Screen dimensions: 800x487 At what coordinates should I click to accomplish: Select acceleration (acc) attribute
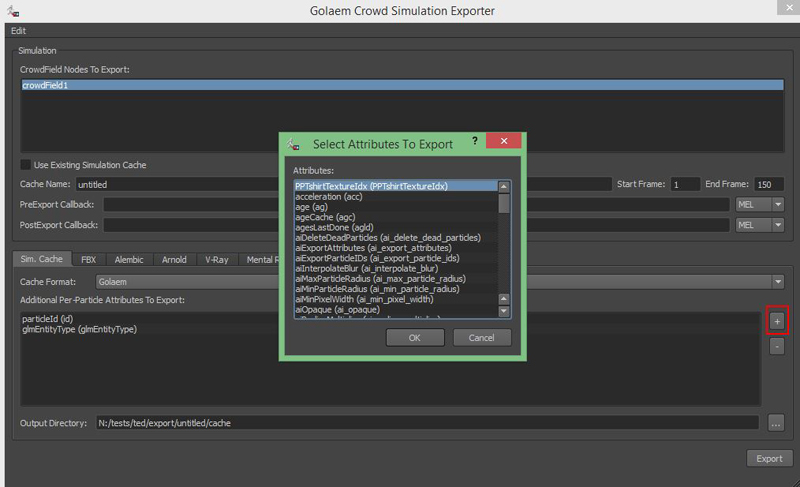(x=396, y=196)
